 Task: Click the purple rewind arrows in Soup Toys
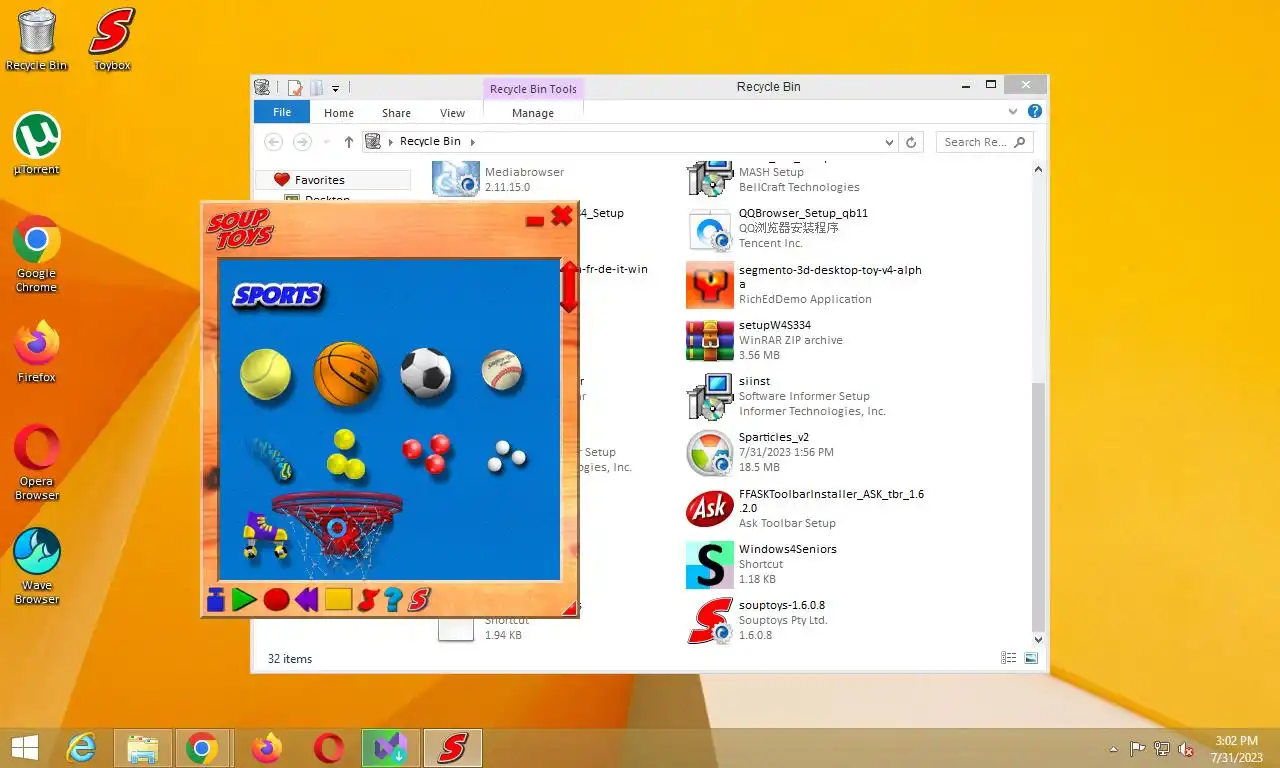306,600
